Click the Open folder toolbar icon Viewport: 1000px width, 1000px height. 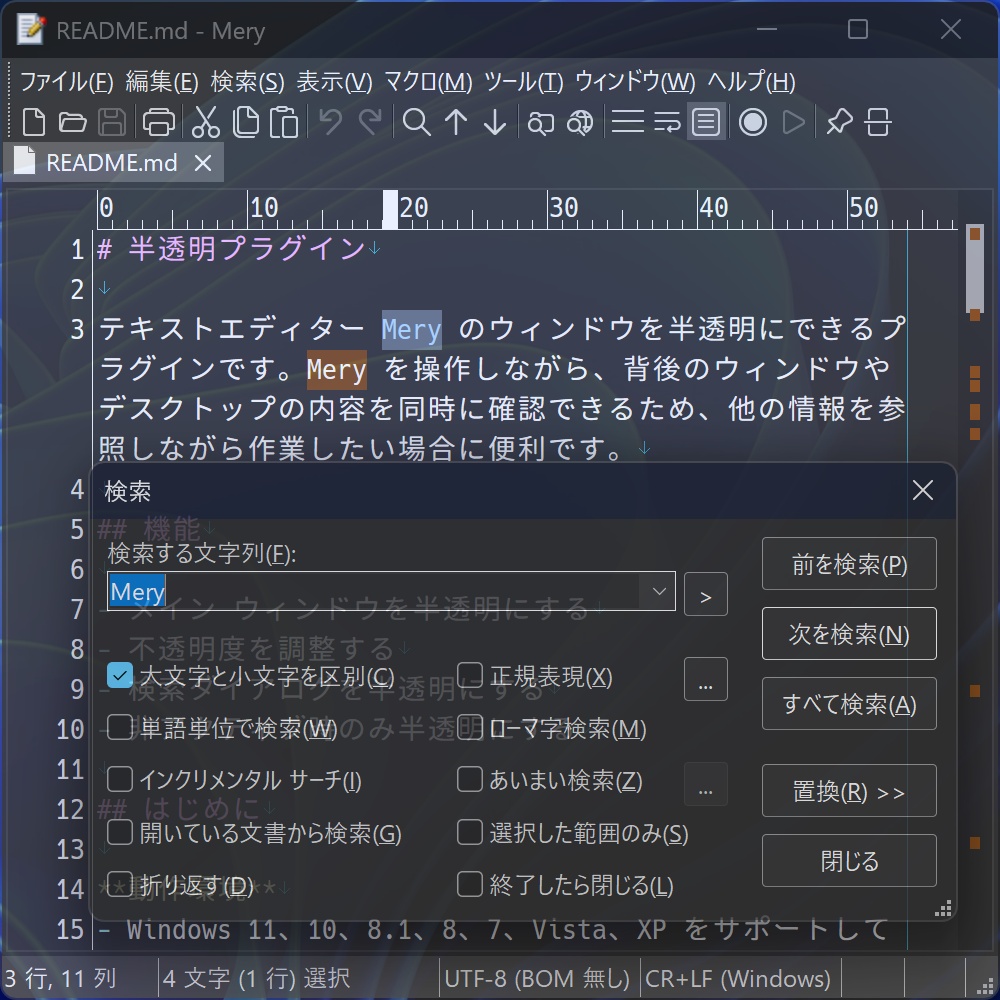72,121
